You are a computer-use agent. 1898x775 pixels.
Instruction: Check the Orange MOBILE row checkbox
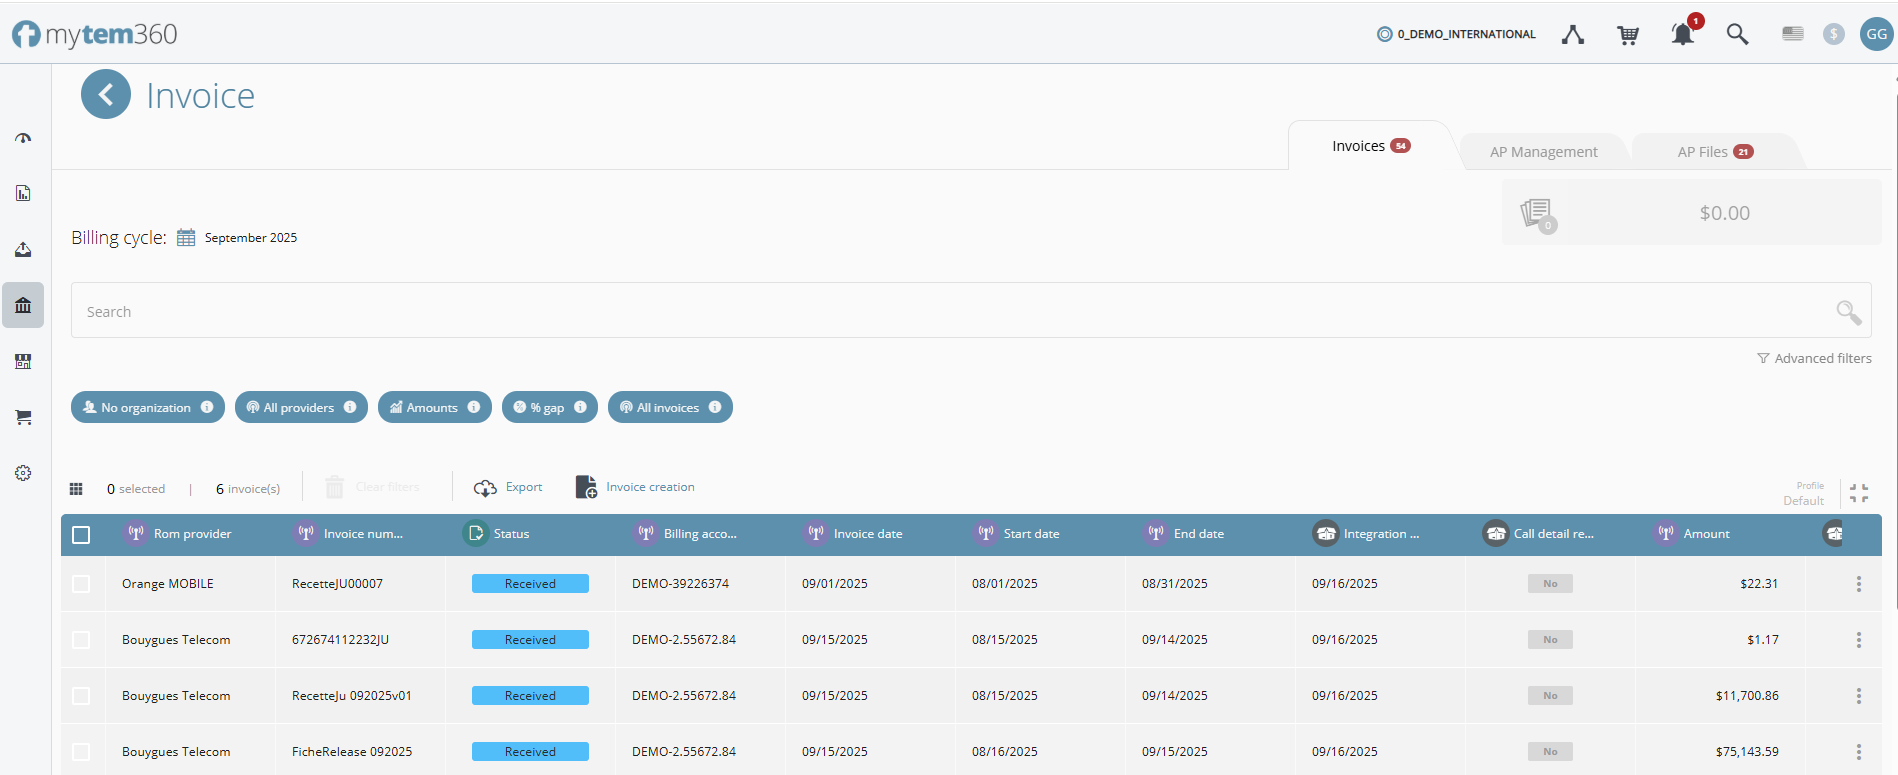pos(82,584)
